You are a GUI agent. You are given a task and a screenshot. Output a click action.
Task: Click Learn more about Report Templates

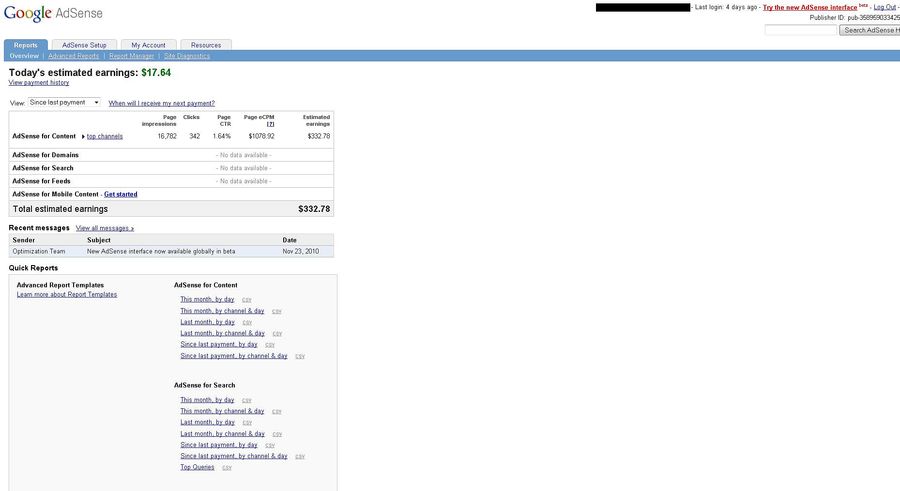point(67,294)
